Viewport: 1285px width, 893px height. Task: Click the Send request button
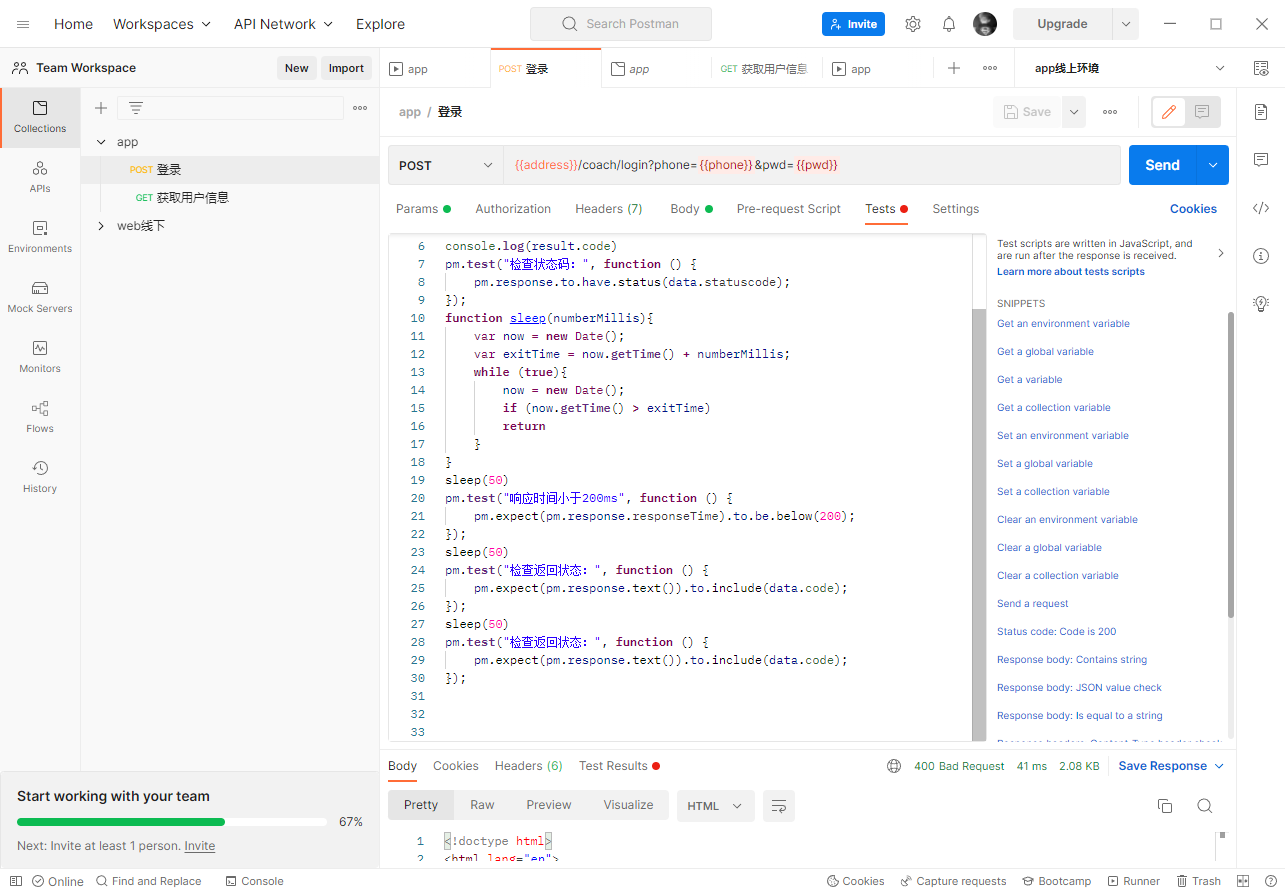[1163, 165]
